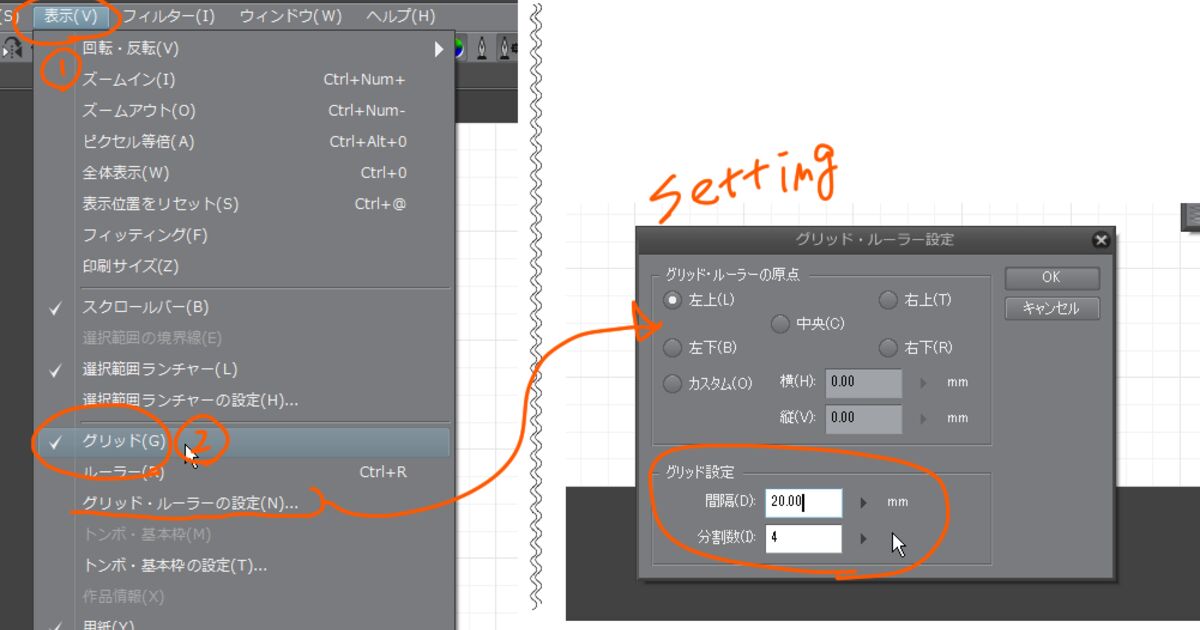Screen dimensions: 1200x630
Task: Click the 分割数(I) input field
Action: pyautogui.click(x=803, y=538)
